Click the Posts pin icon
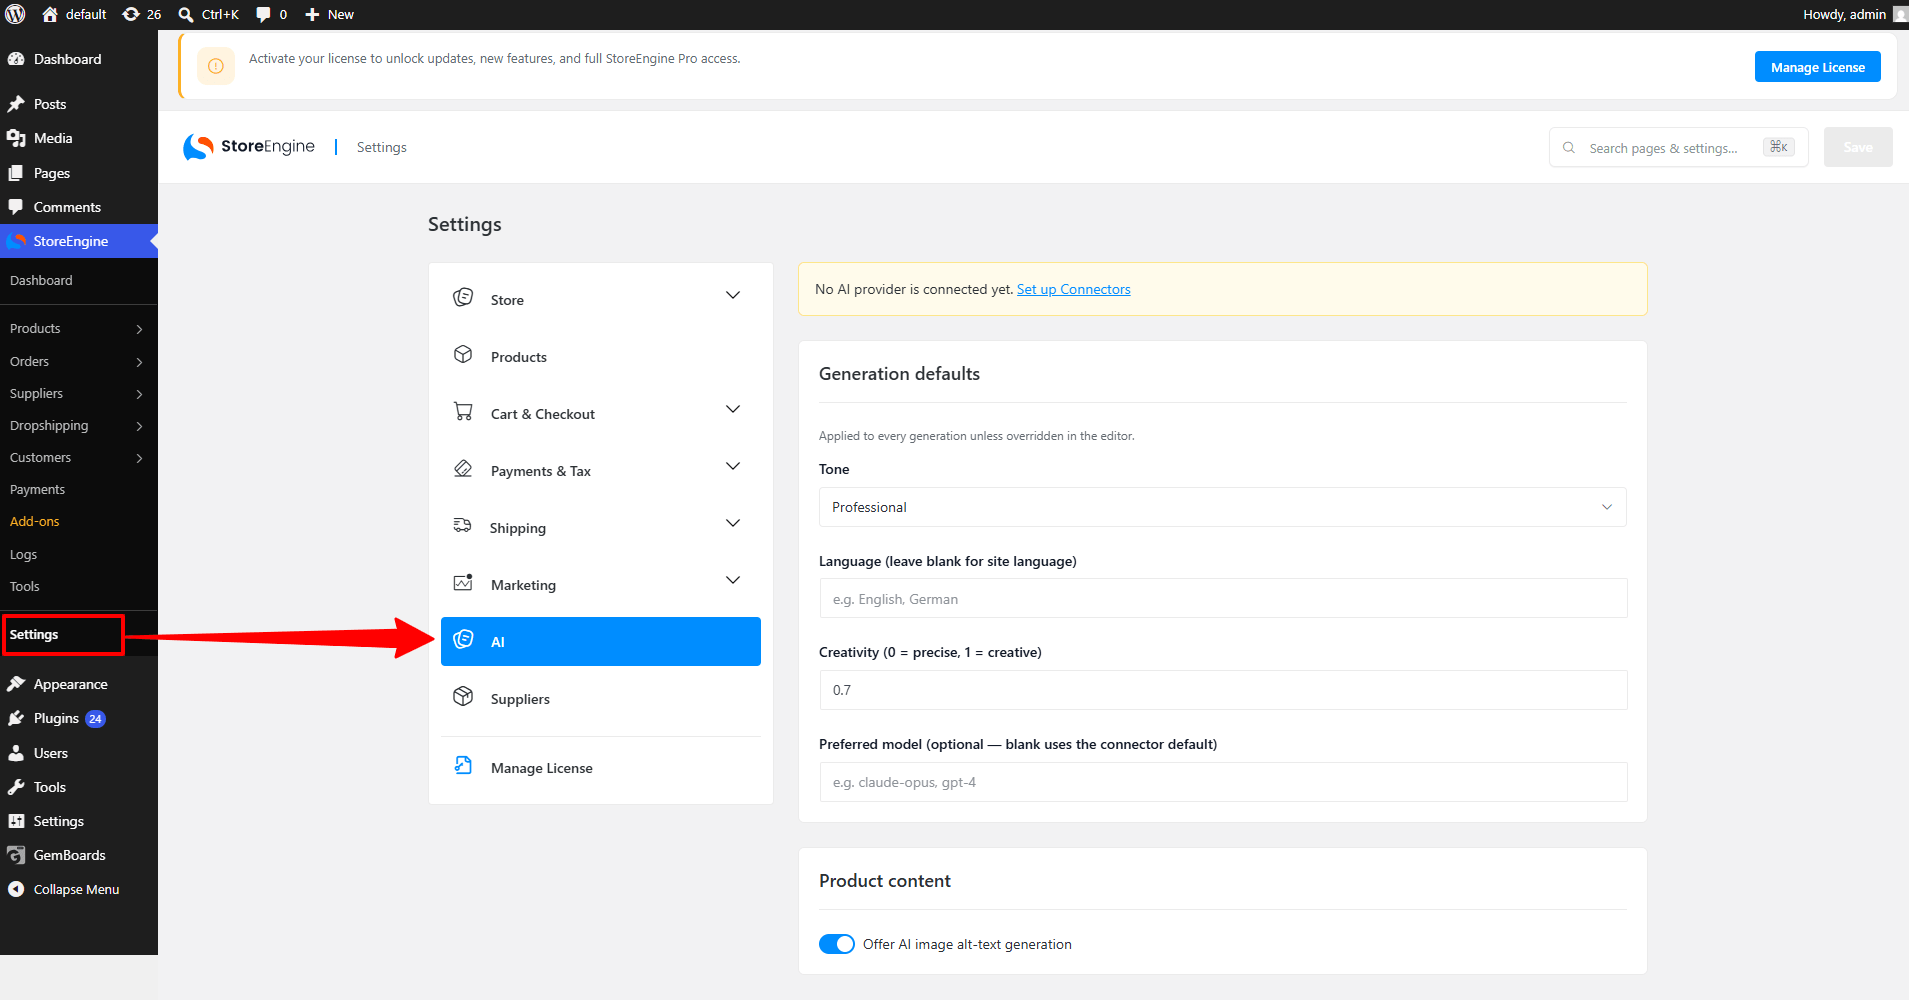1909x1000 pixels. [16, 104]
